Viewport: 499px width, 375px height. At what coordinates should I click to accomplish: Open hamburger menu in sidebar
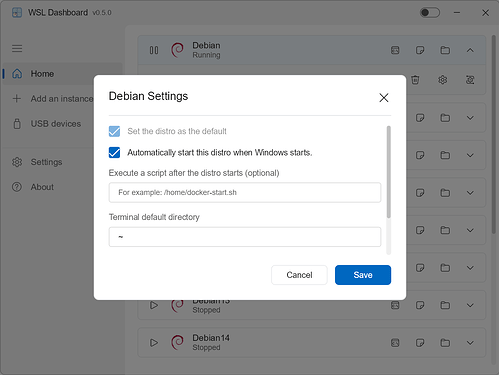[x=17, y=49]
